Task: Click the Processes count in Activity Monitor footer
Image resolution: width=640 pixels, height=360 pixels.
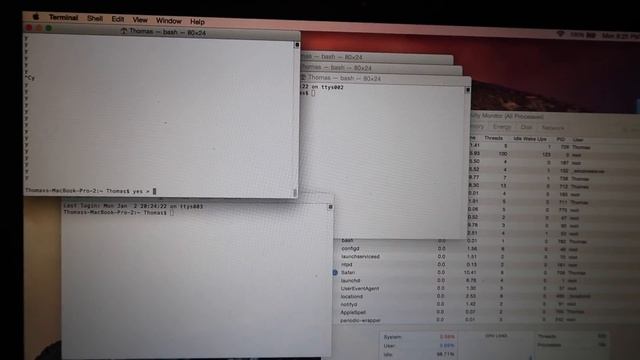Action: pyautogui.click(x=602, y=344)
